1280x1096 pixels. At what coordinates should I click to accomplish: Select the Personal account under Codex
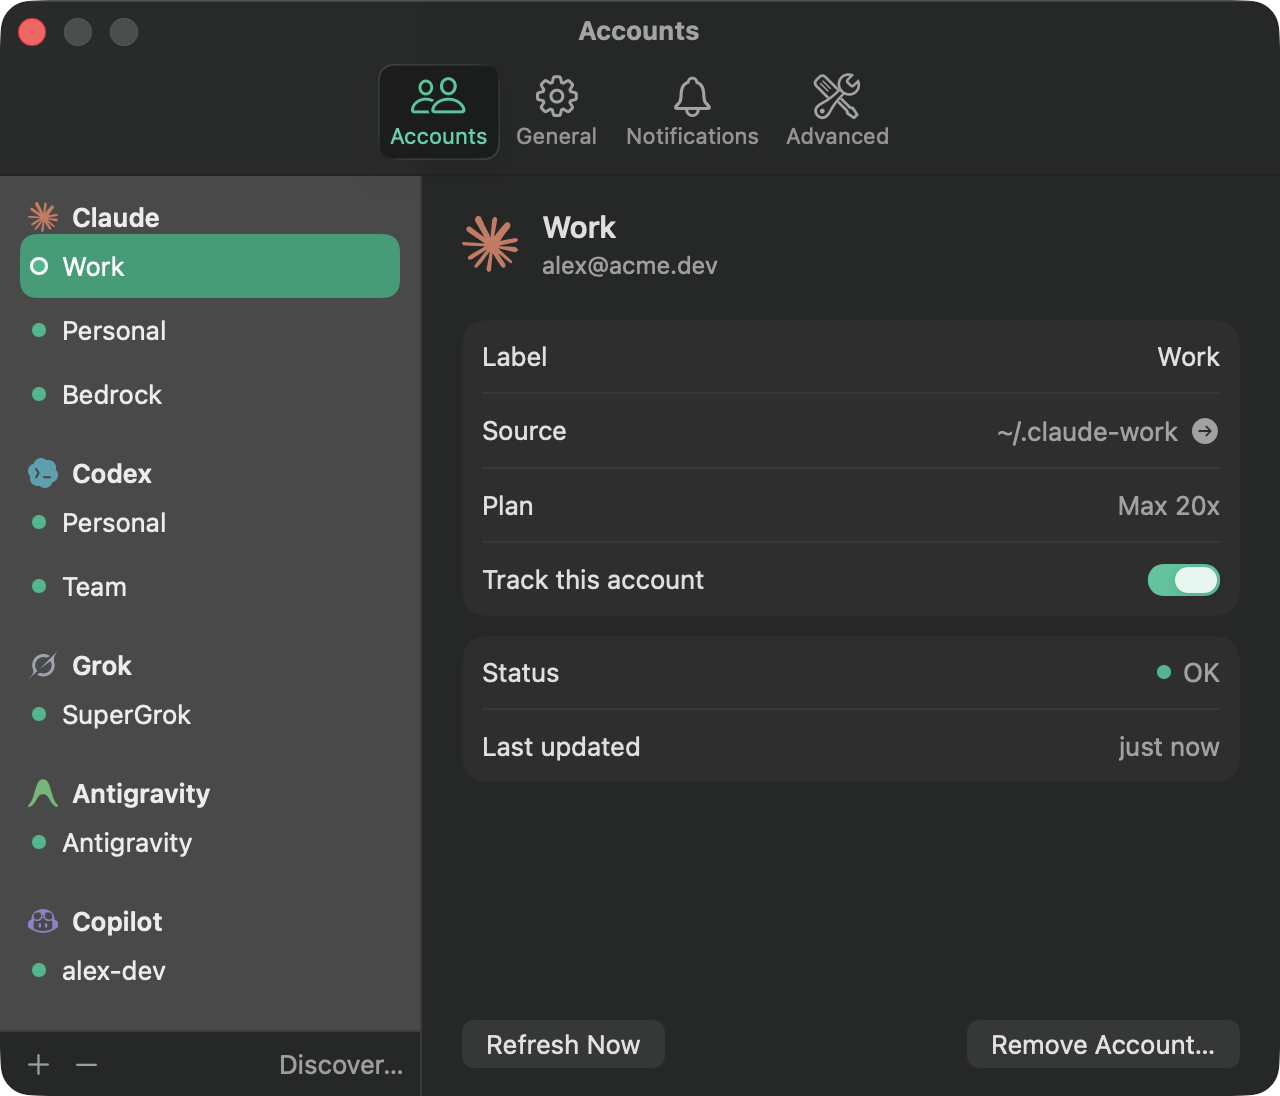[x=210, y=522]
